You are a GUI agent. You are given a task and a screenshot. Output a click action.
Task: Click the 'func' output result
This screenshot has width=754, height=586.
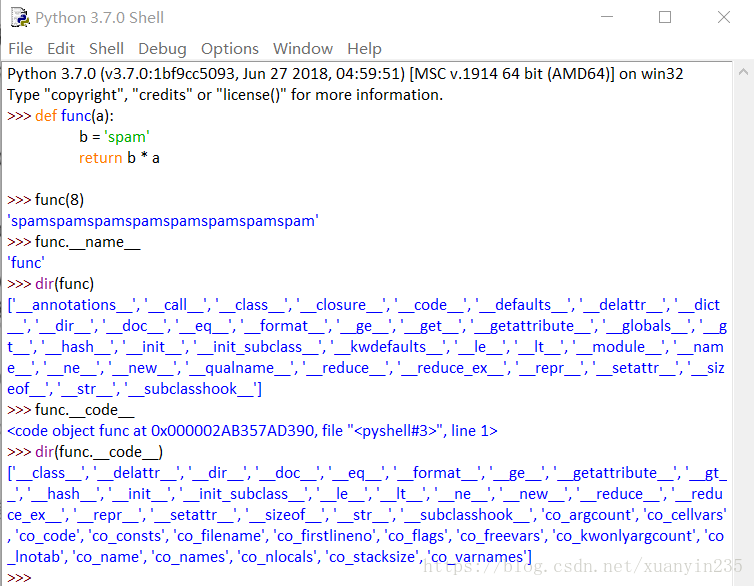pos(26,263)
